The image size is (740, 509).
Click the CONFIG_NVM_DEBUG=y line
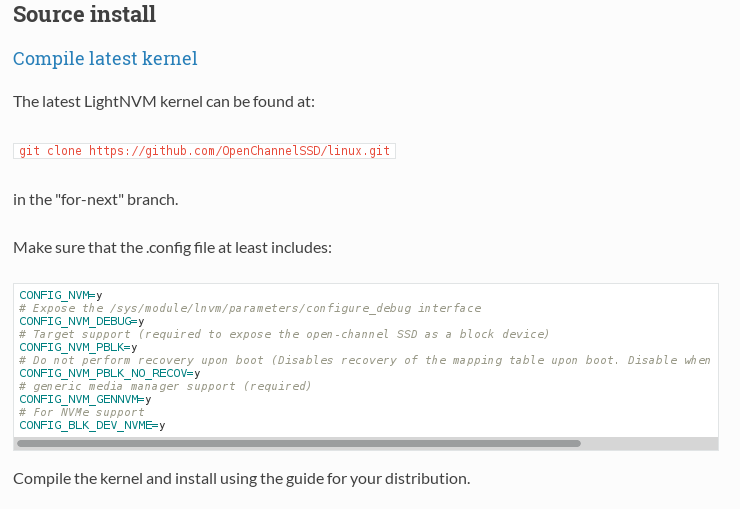[x=82, y=321]
